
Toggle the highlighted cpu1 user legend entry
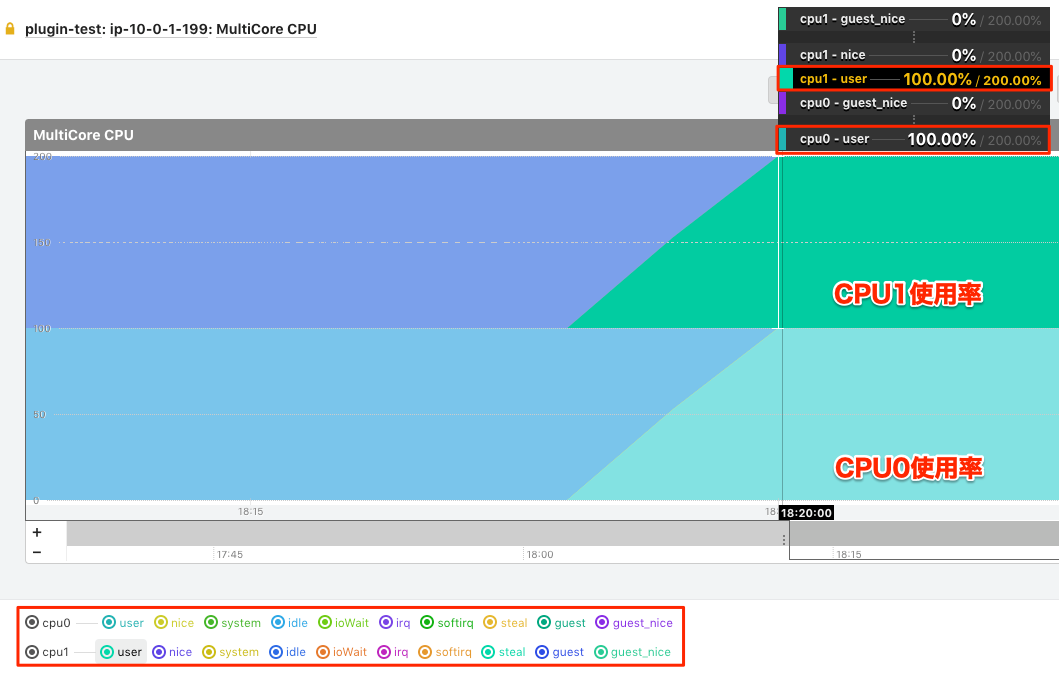point(120,652)
